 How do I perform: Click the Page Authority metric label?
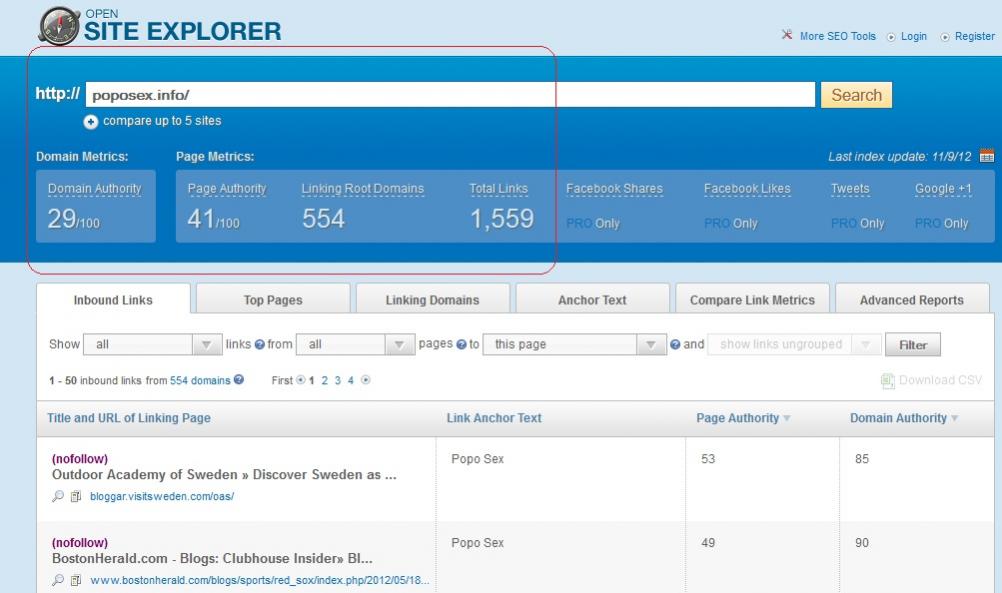point(227,189)
